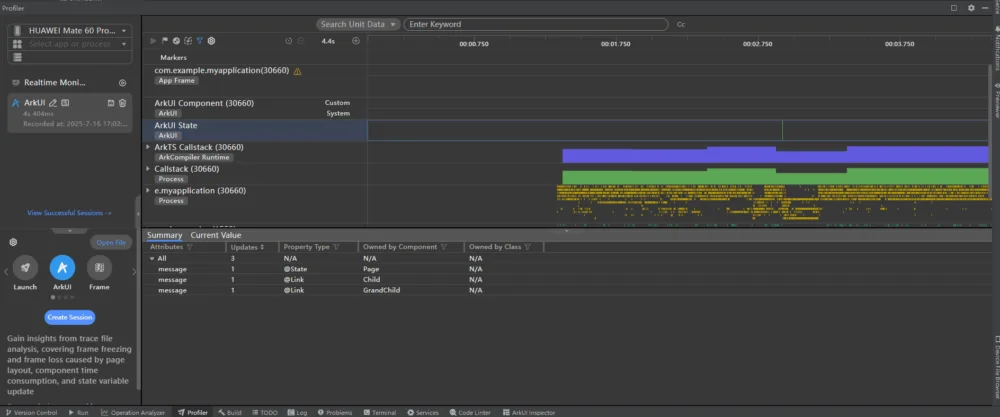Select the message row owned by Child
This screenshot has width=1000, height=417.
tap(344, 279)
